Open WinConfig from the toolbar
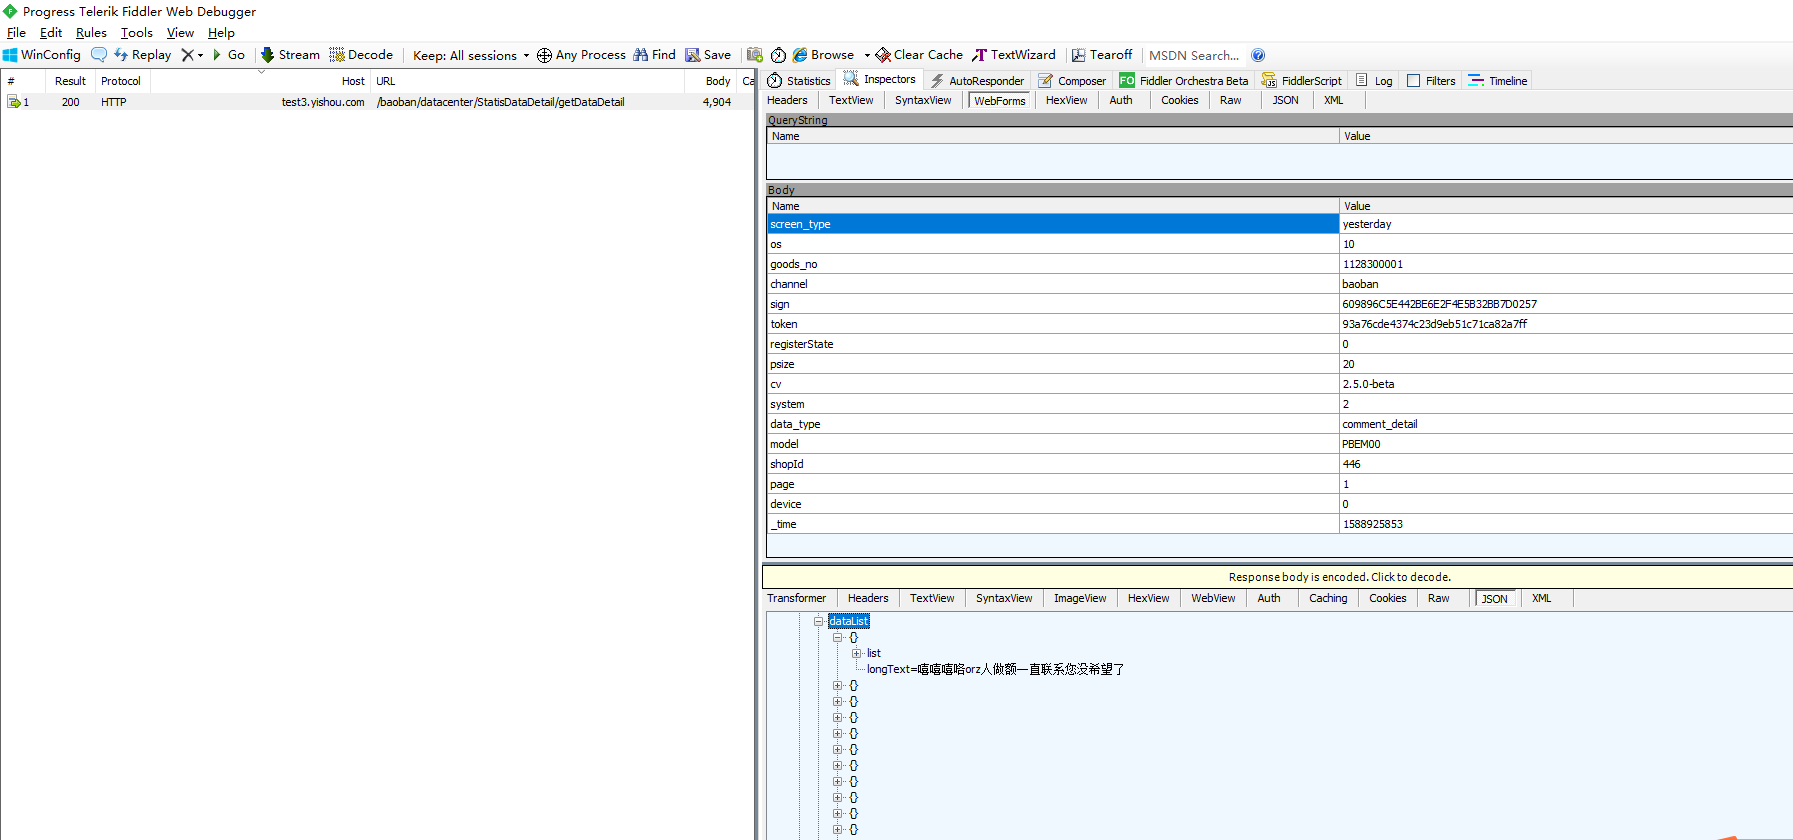The image size is (1793, 840). (42, 55)
